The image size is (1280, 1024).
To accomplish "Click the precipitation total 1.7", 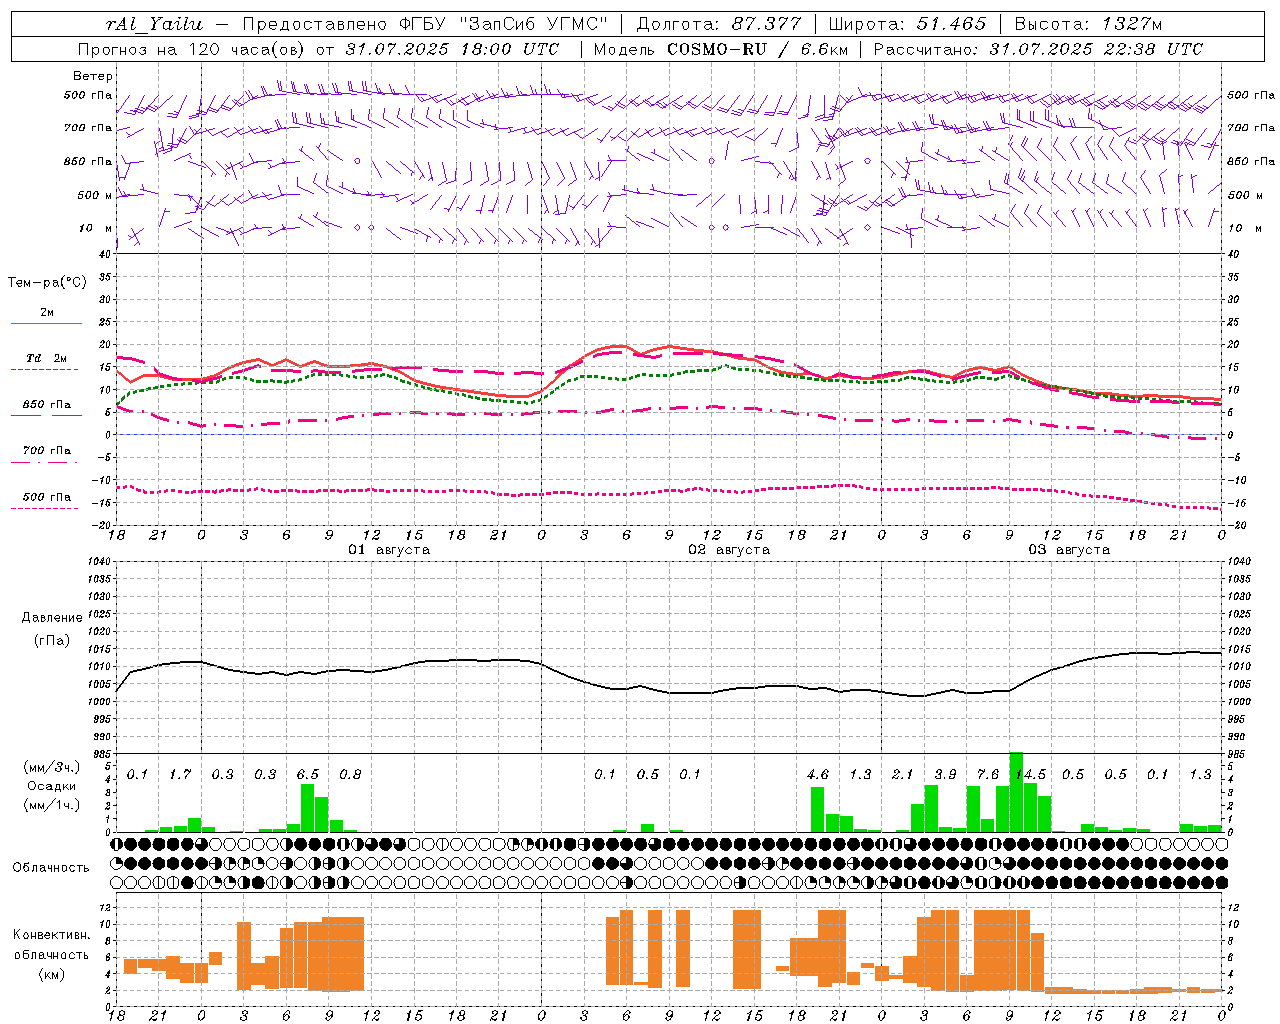I will [180, 775].
